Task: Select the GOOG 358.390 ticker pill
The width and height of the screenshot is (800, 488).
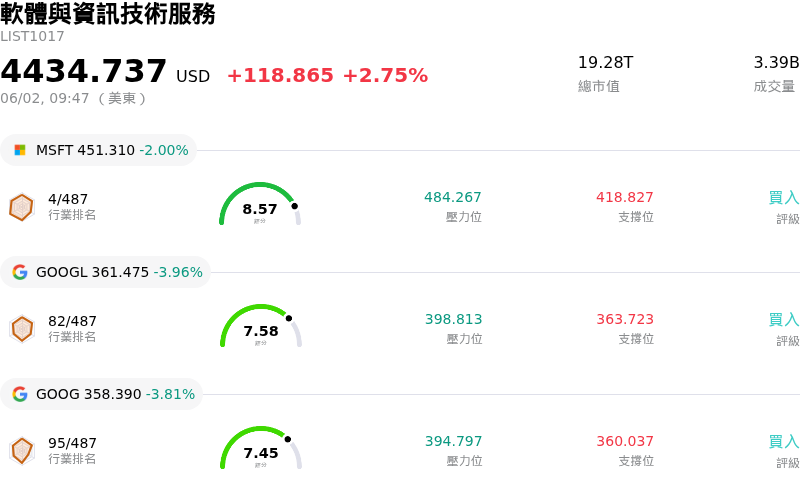Action: click(102, 394)
